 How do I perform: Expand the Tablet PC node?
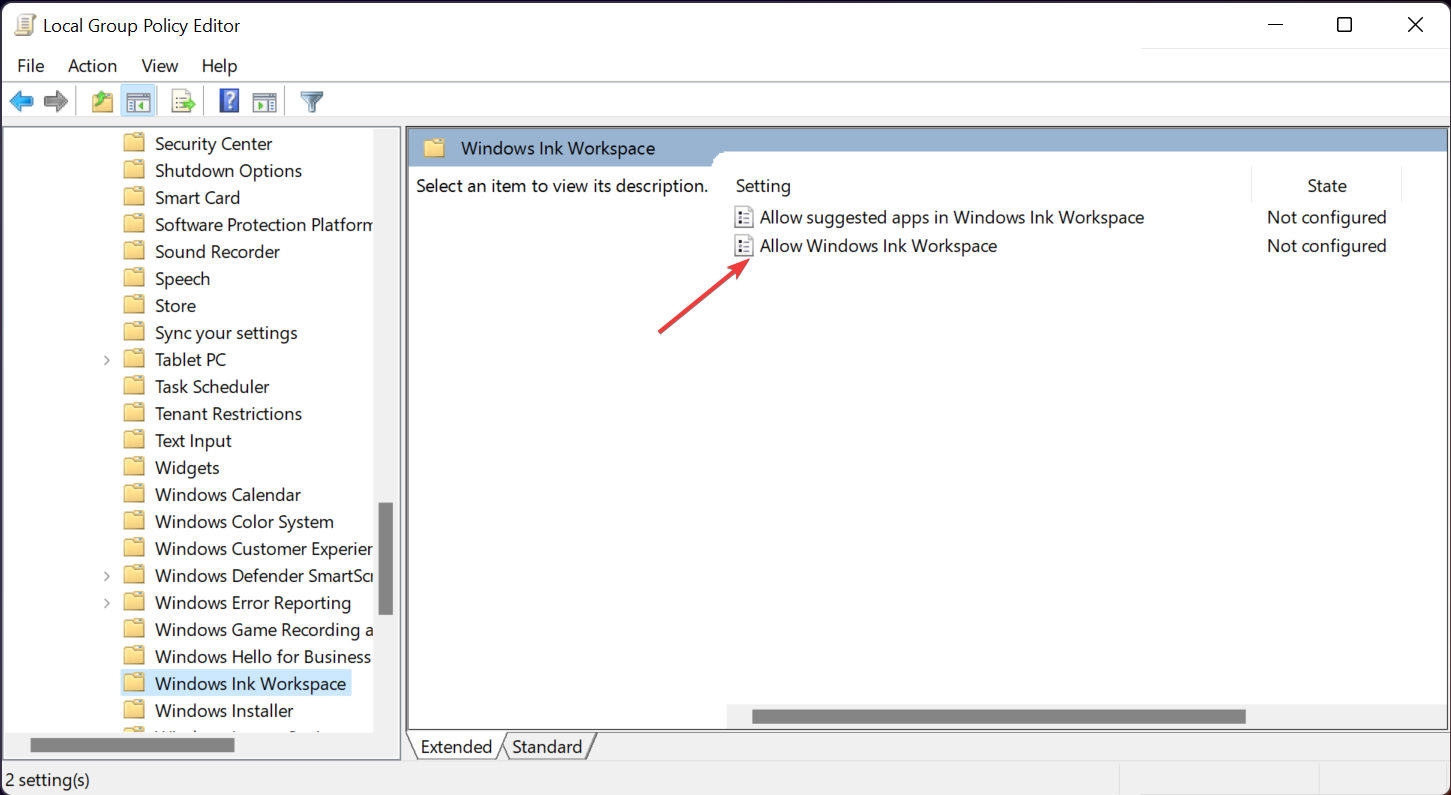point(107,358)
